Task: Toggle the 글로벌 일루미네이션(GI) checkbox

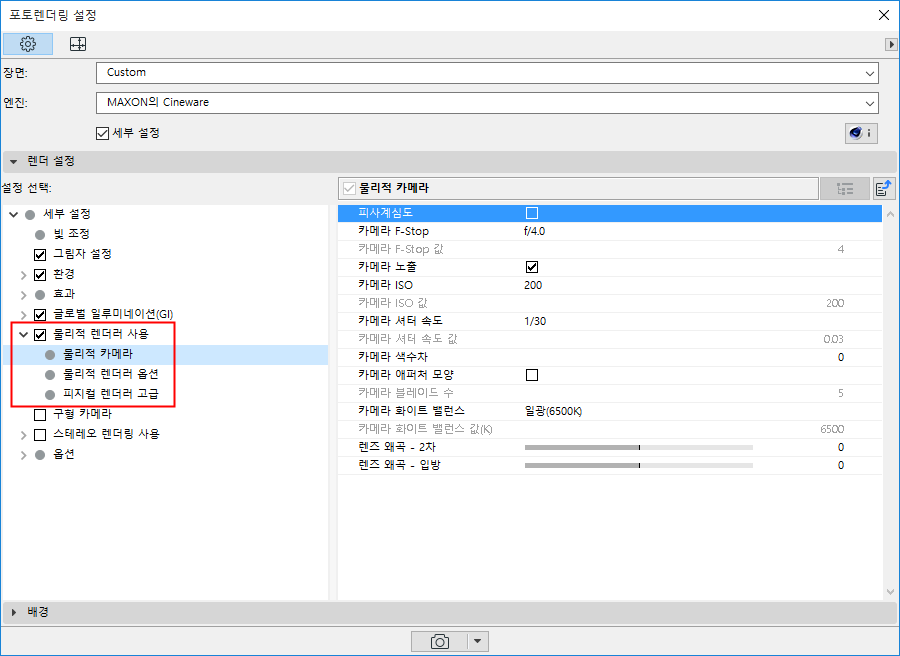Action: pos(40,315)
